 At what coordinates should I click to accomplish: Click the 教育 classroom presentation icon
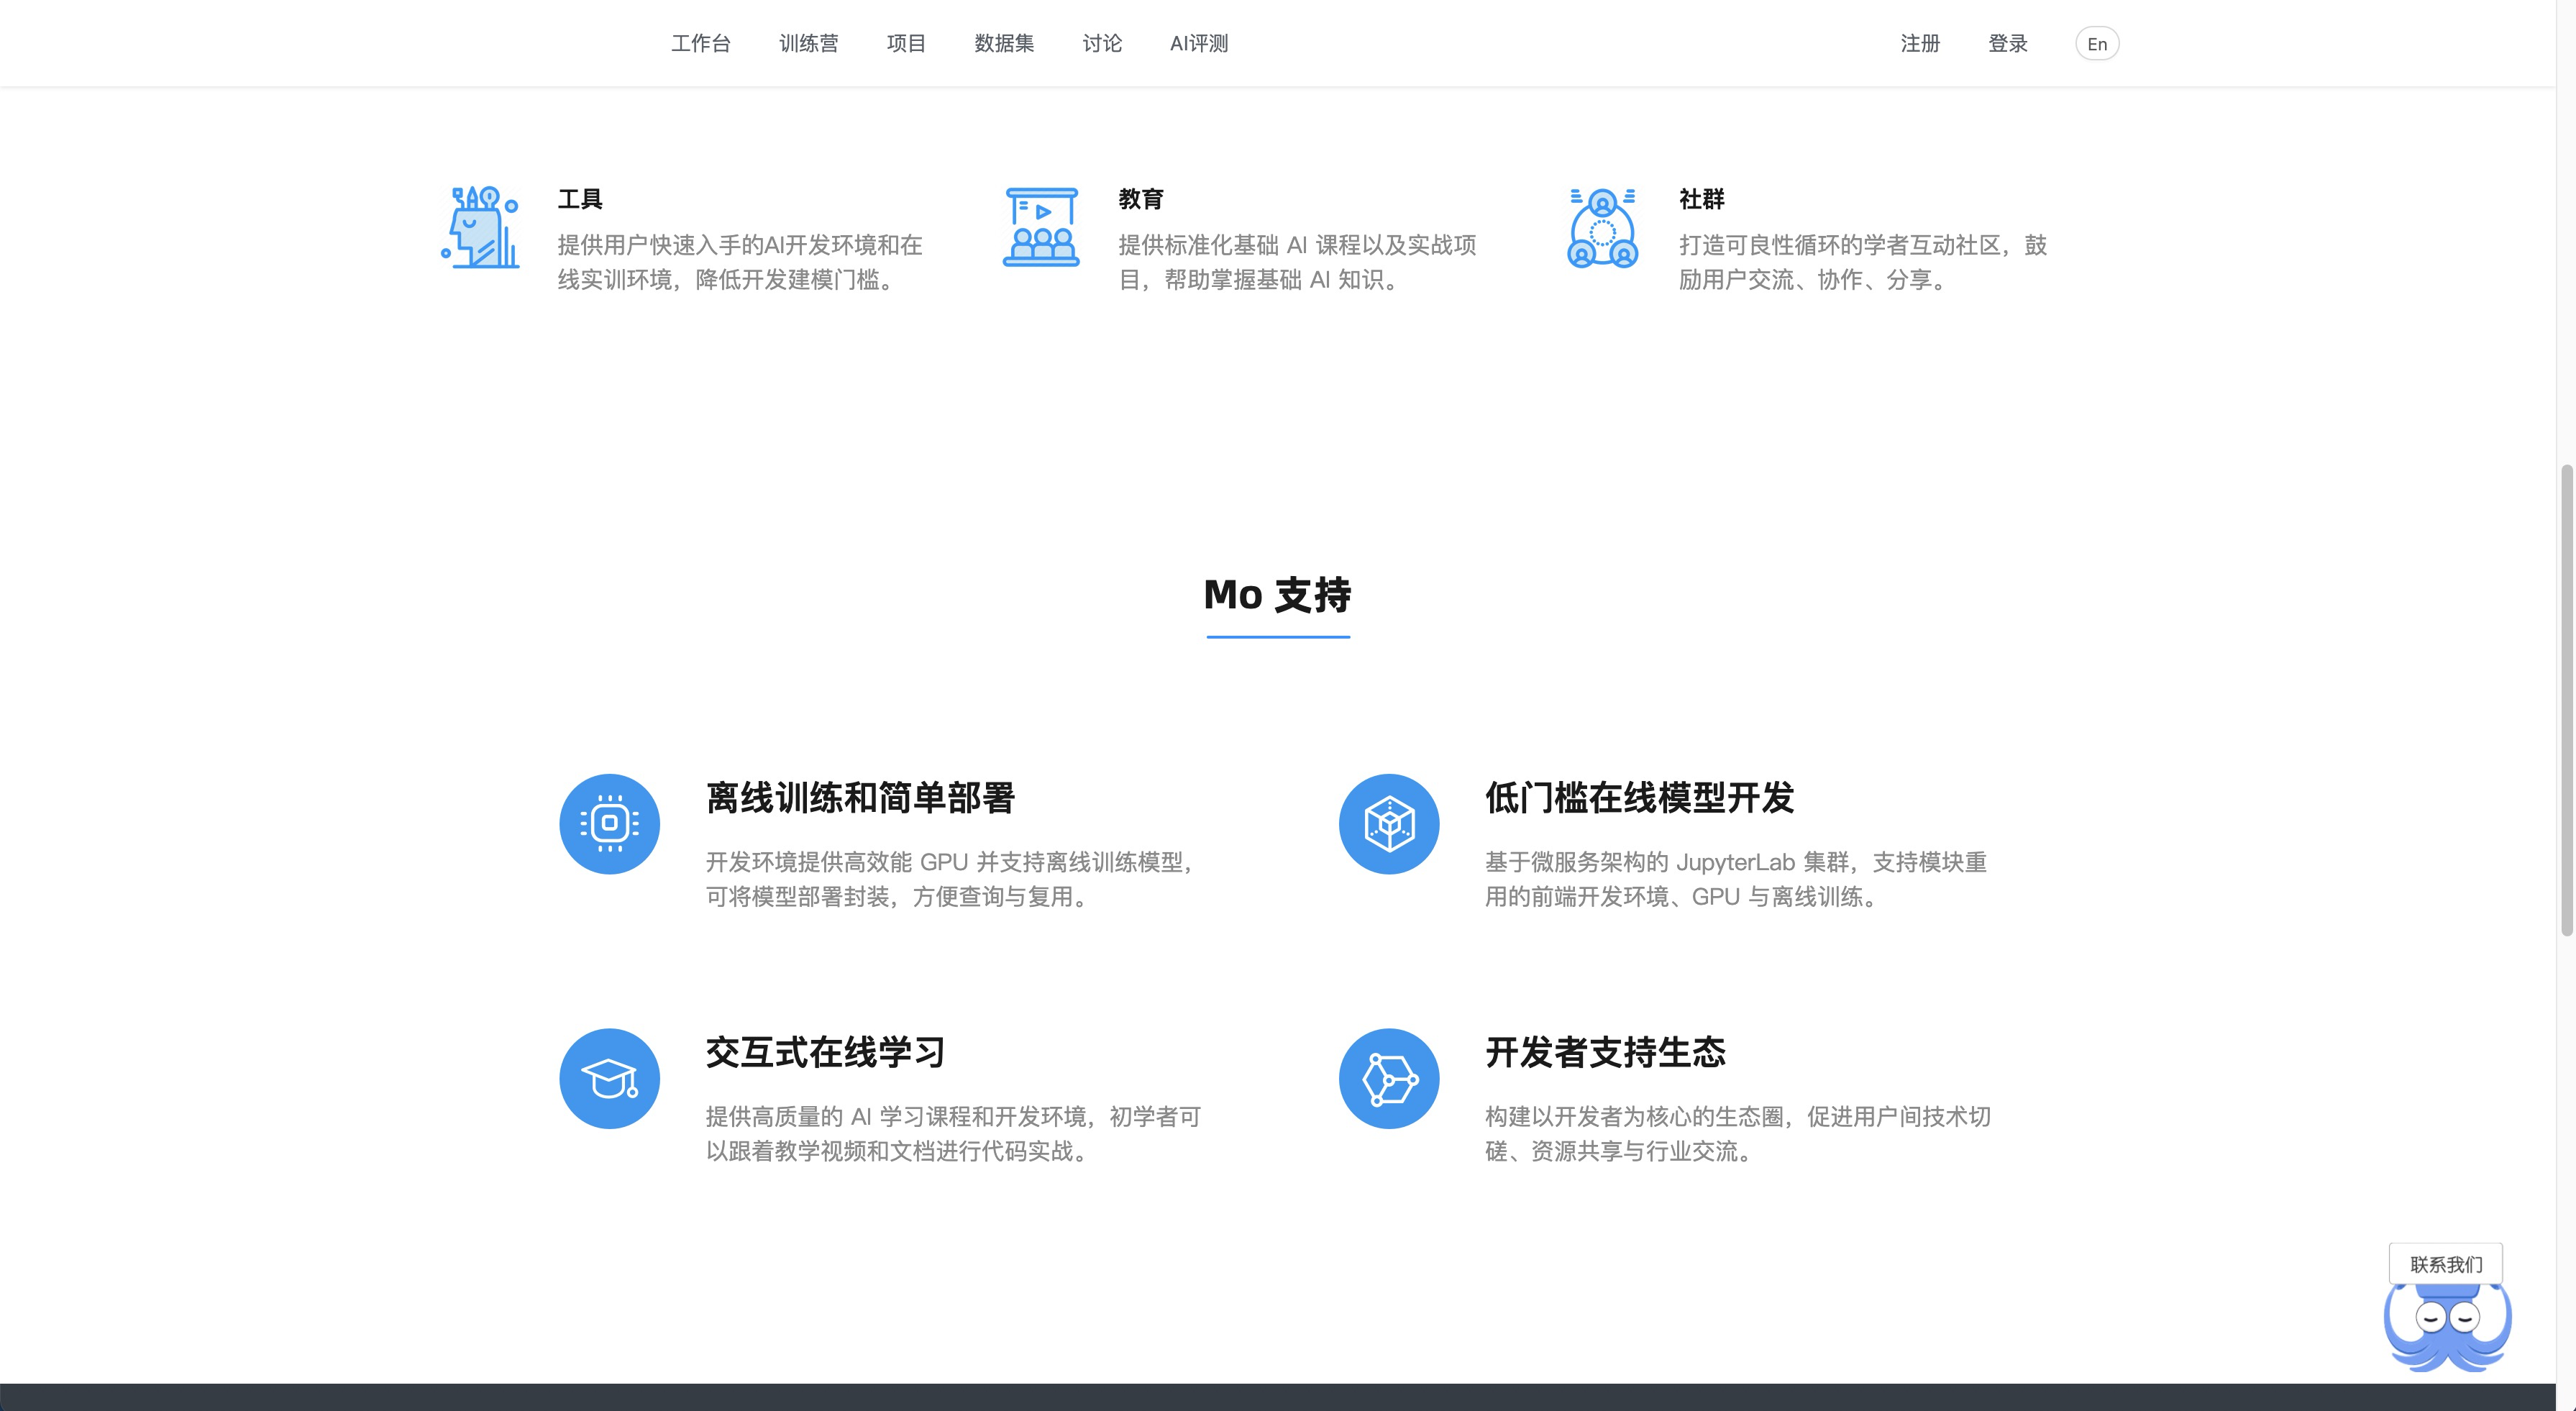[1041, 227]
